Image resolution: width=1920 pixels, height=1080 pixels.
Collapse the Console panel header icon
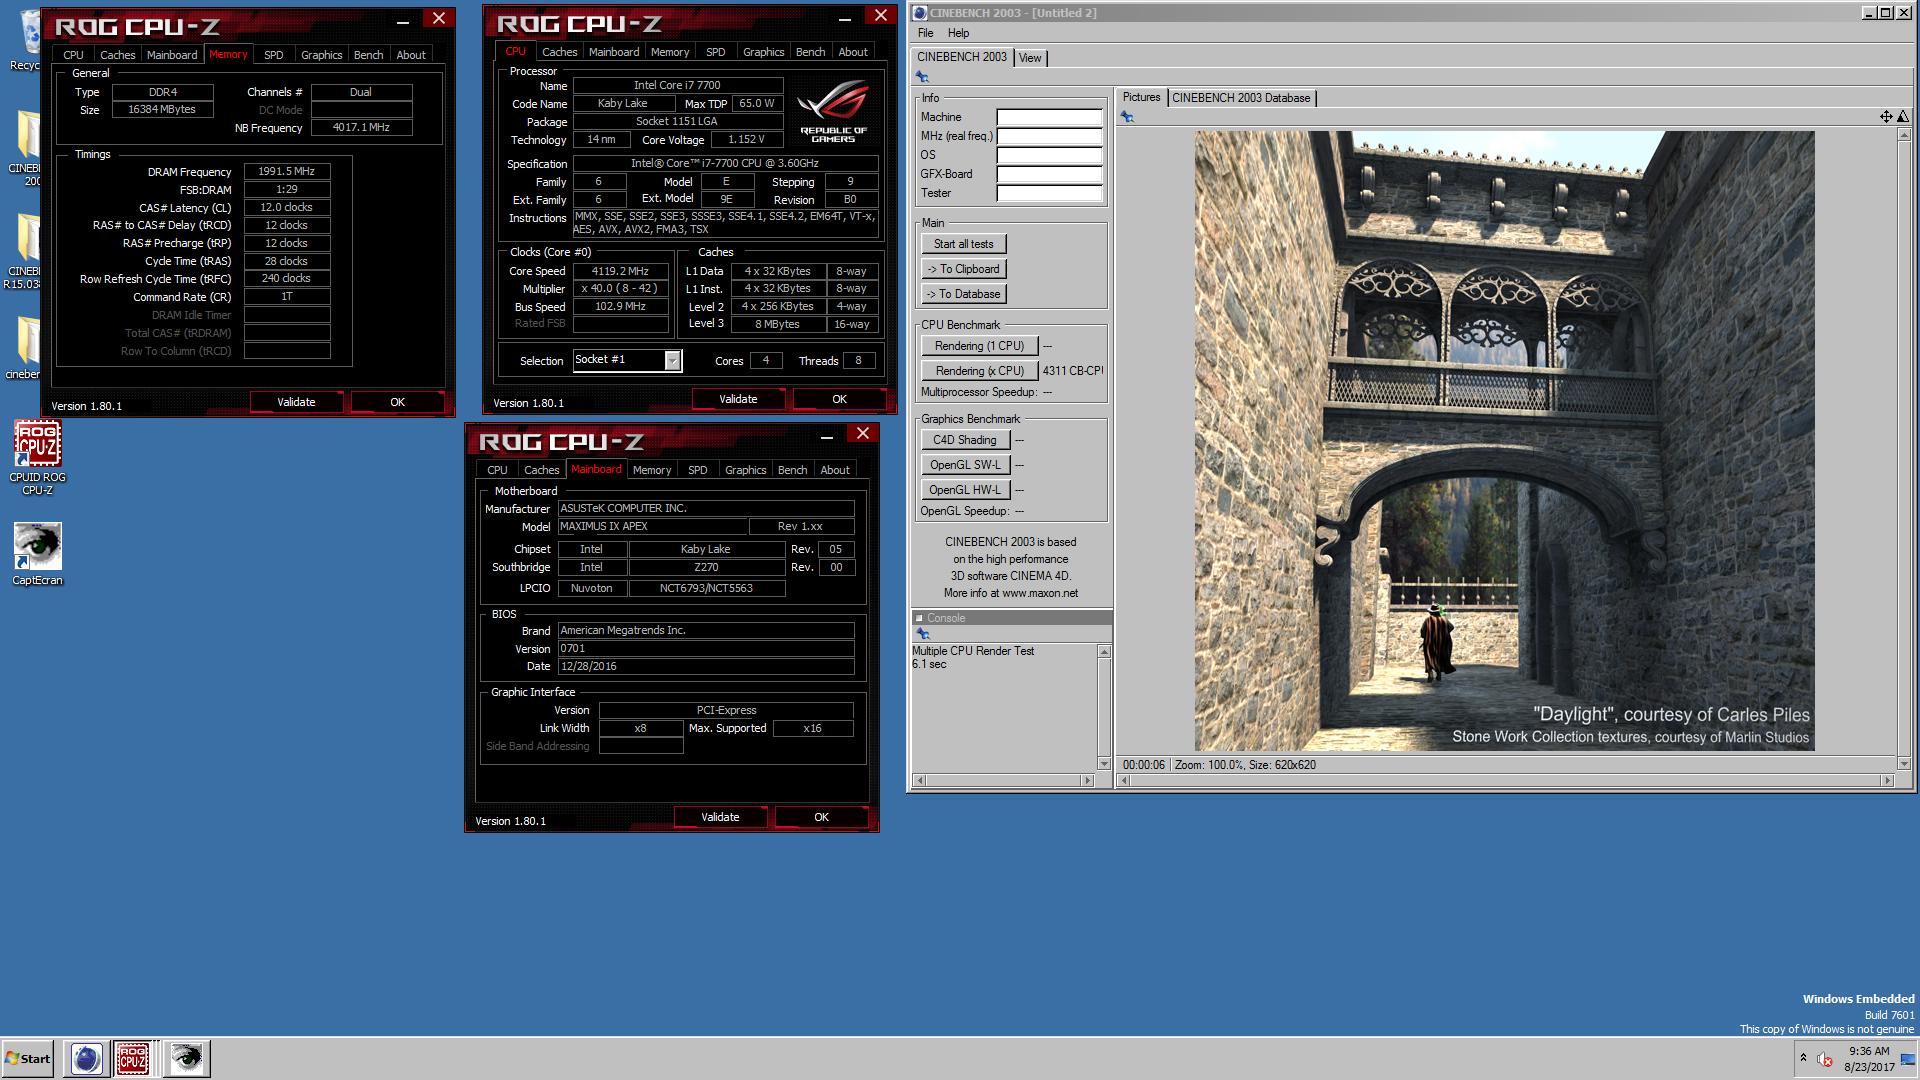(919, 618)
